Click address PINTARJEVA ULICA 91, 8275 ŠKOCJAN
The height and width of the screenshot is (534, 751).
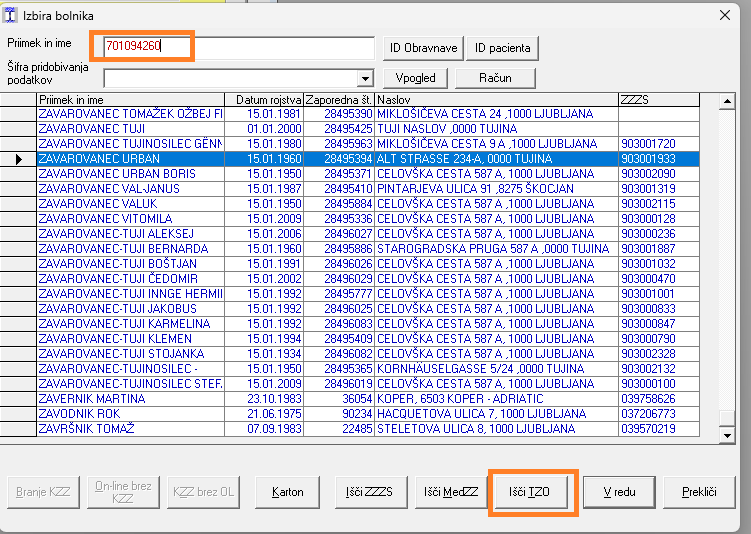[x=475, y=189]
